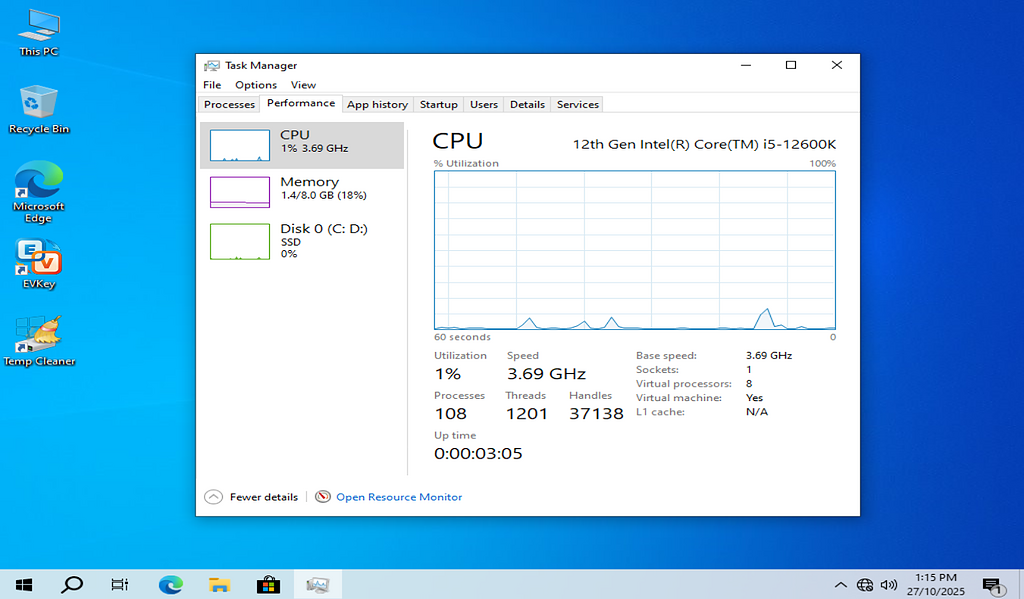
Task: Click the volume speaker tray icon
Action: [889, 585]
